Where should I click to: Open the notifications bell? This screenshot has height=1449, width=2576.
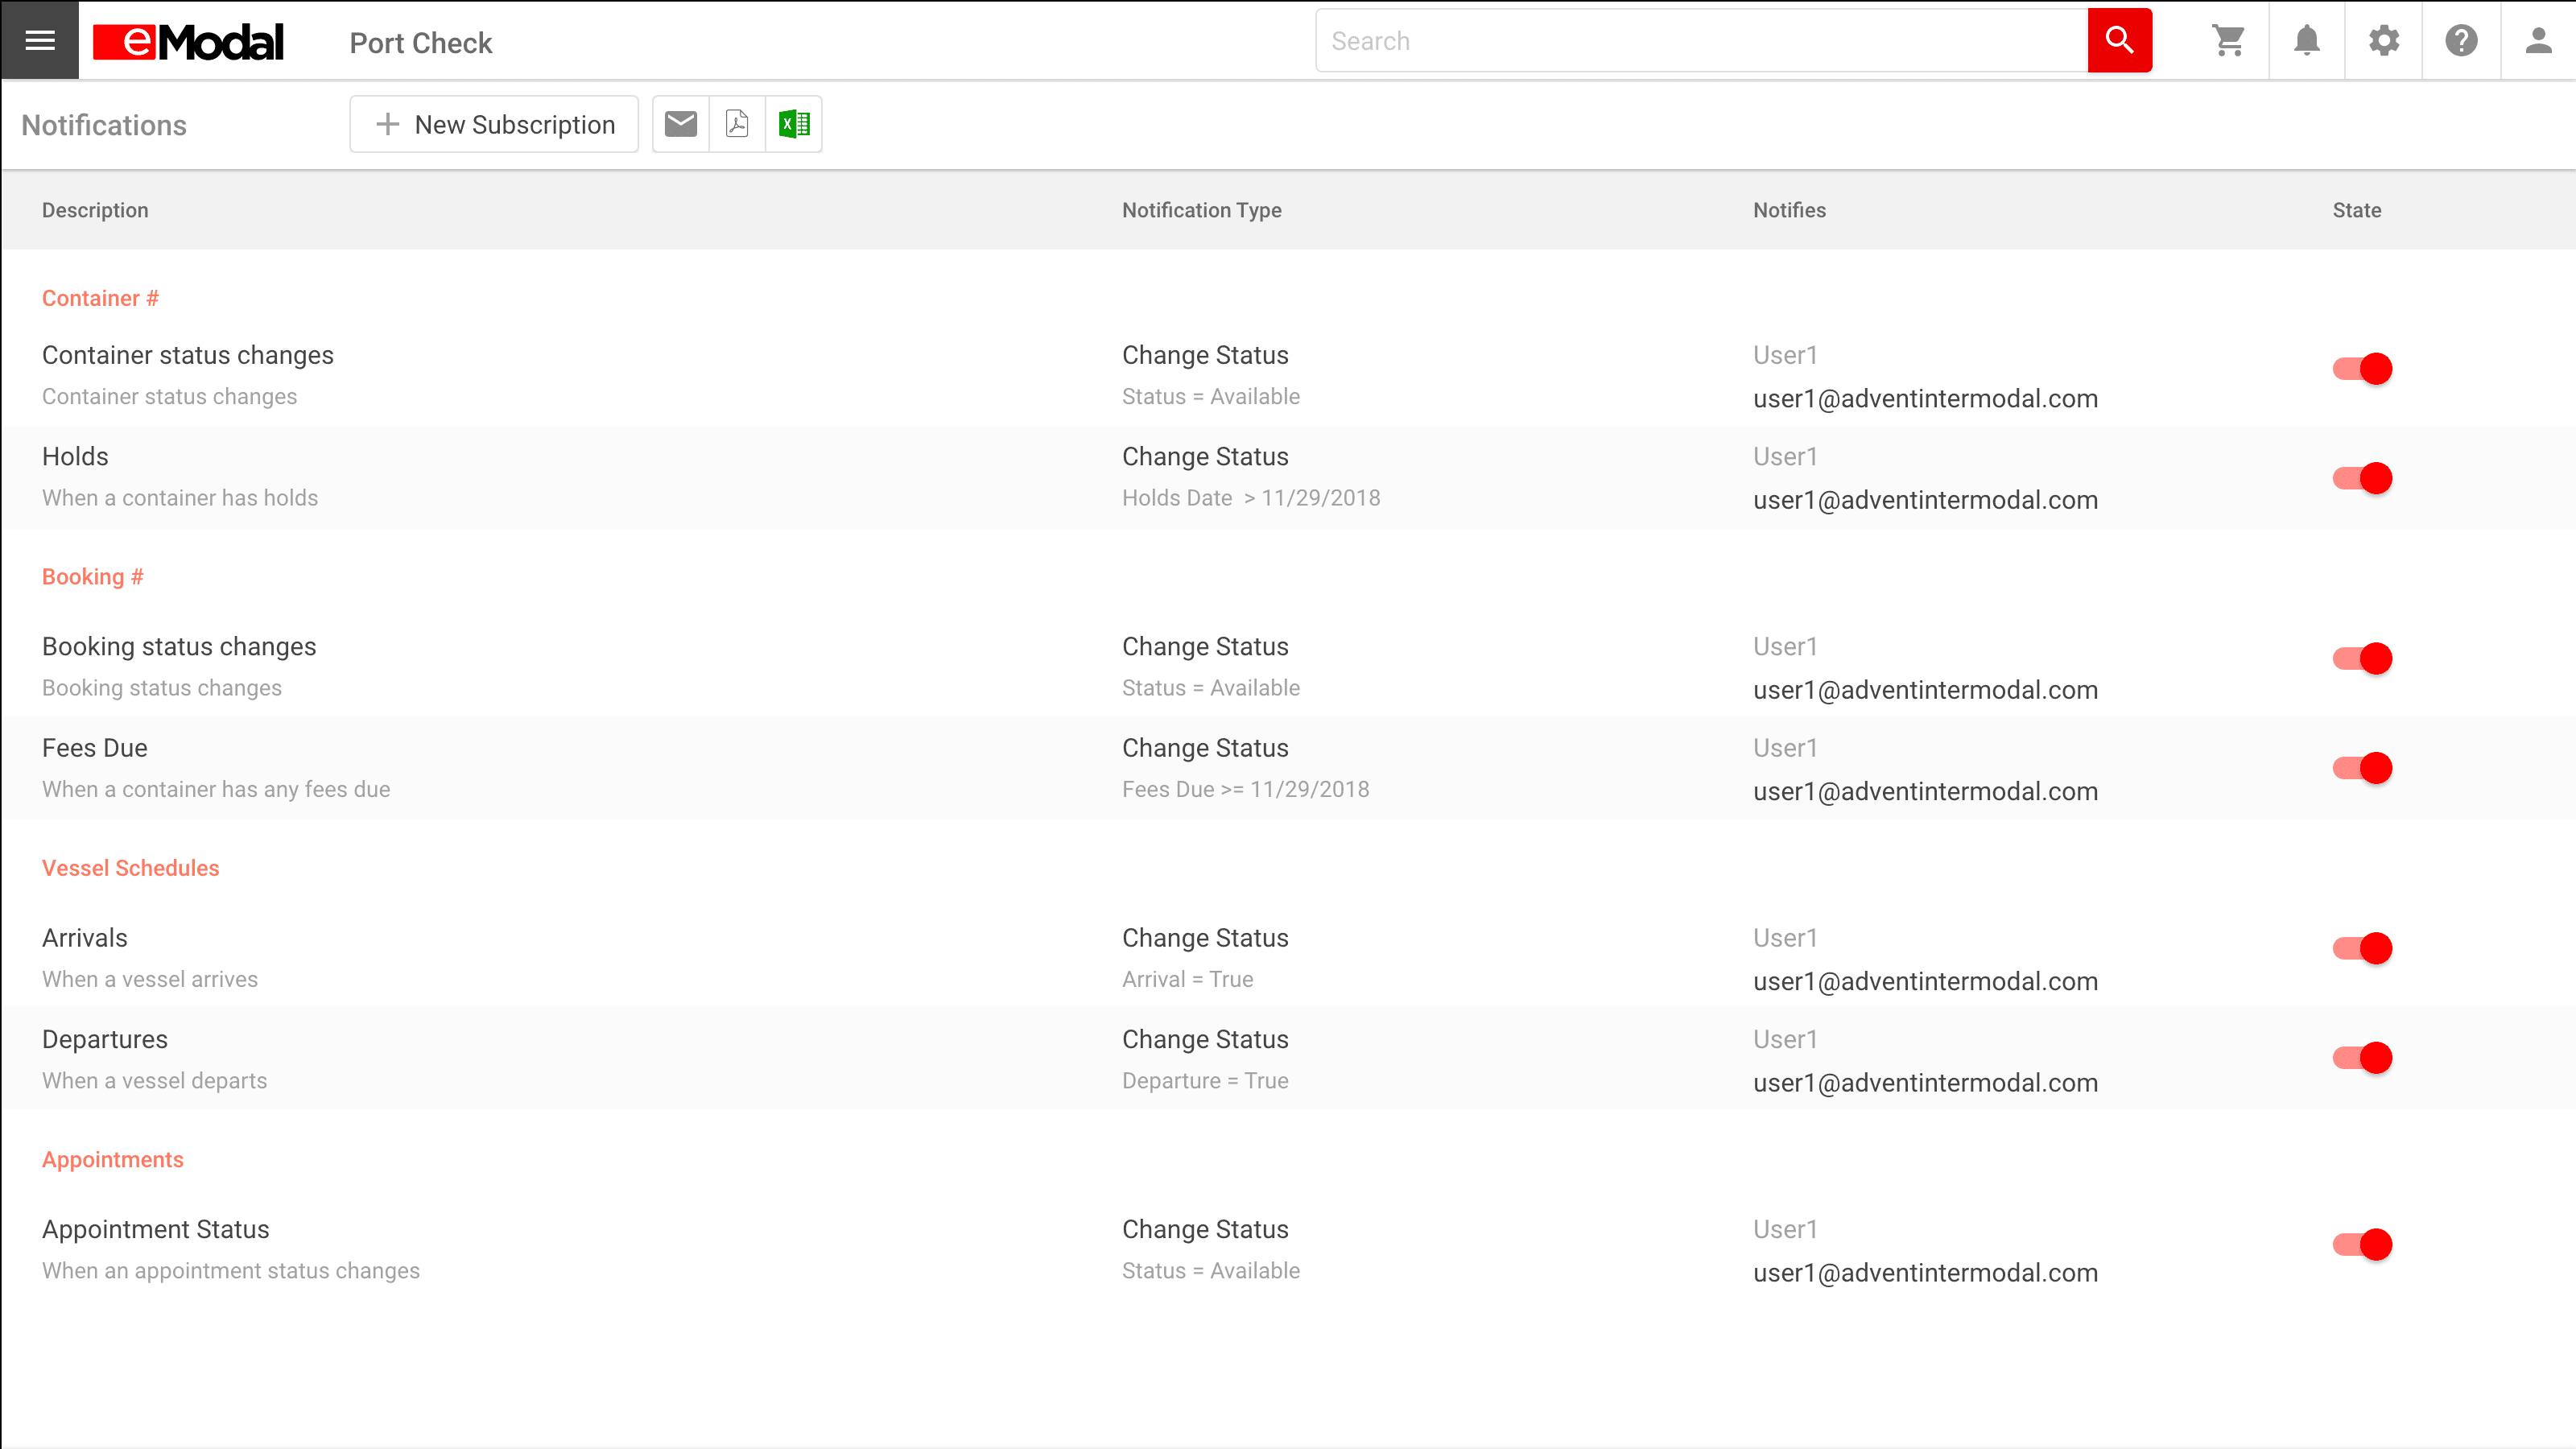(x=2306, y=40)
